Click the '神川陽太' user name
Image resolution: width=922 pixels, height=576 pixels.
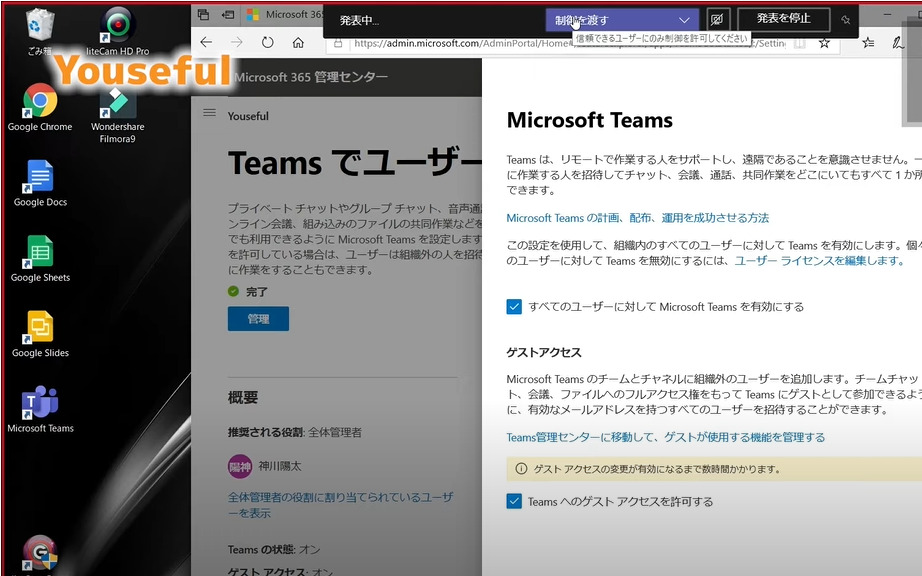click(x=280, y=466)
